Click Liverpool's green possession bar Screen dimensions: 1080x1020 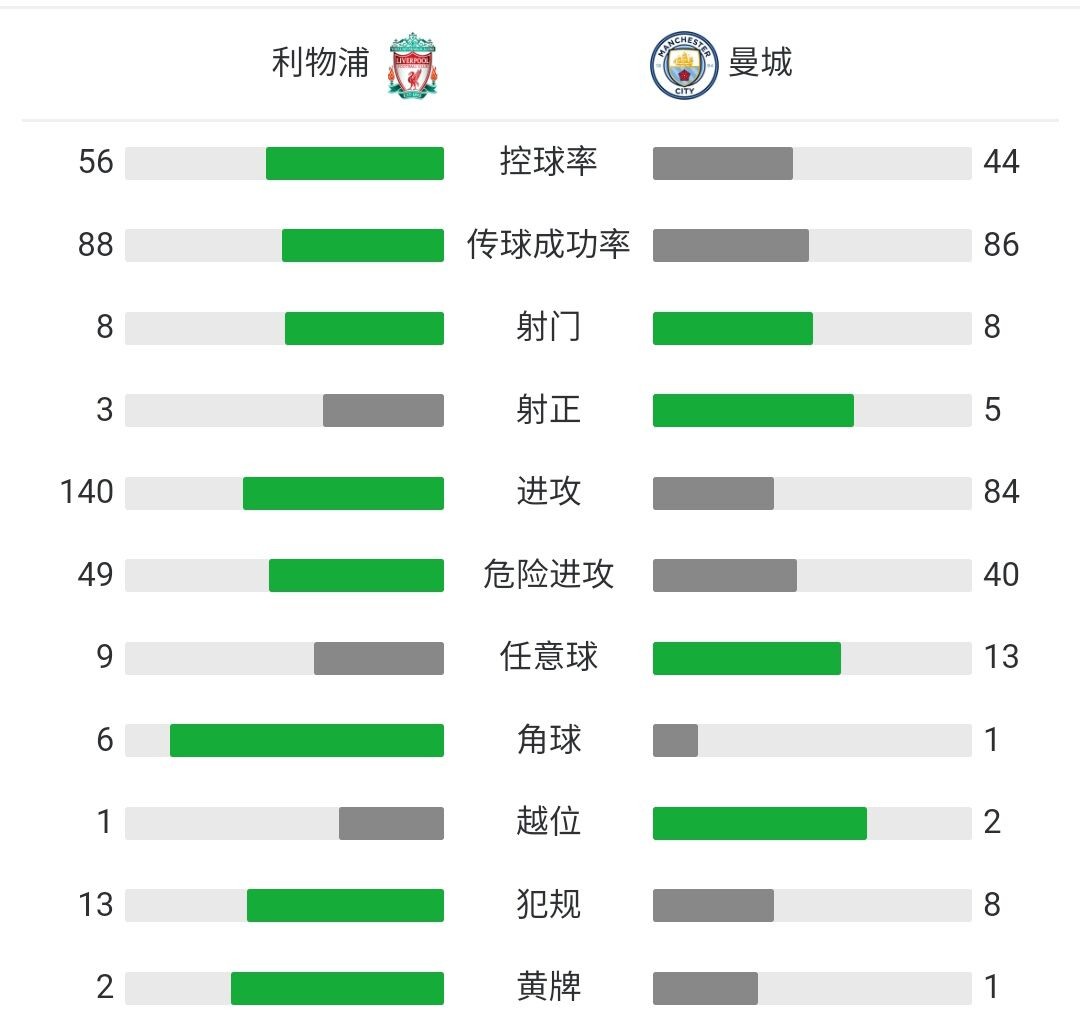(355, 163)
